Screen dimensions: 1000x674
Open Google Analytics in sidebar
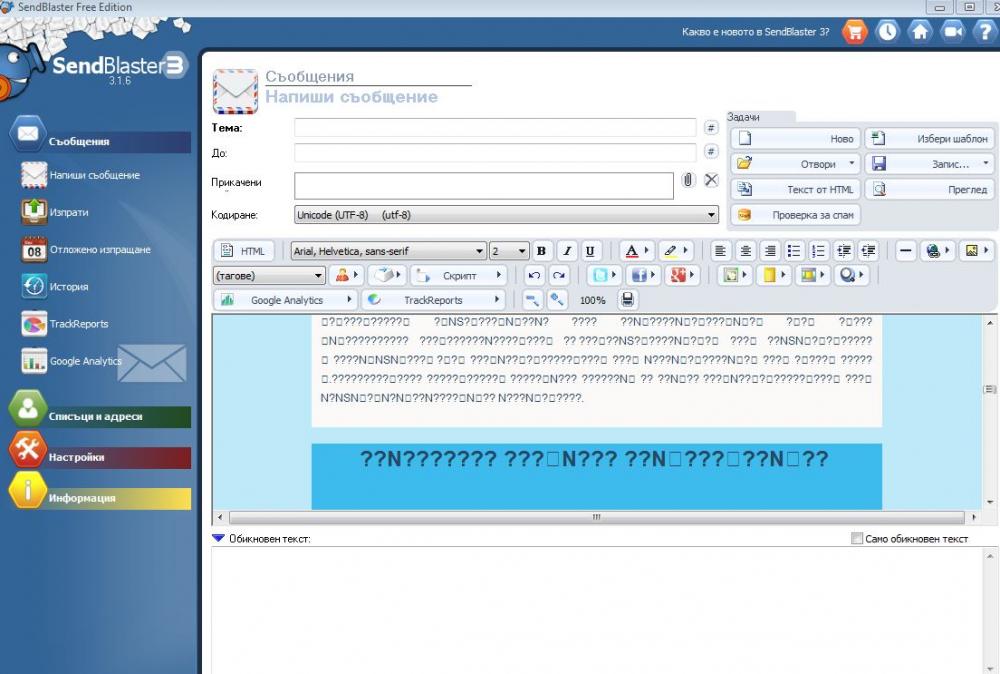(71, 361)
